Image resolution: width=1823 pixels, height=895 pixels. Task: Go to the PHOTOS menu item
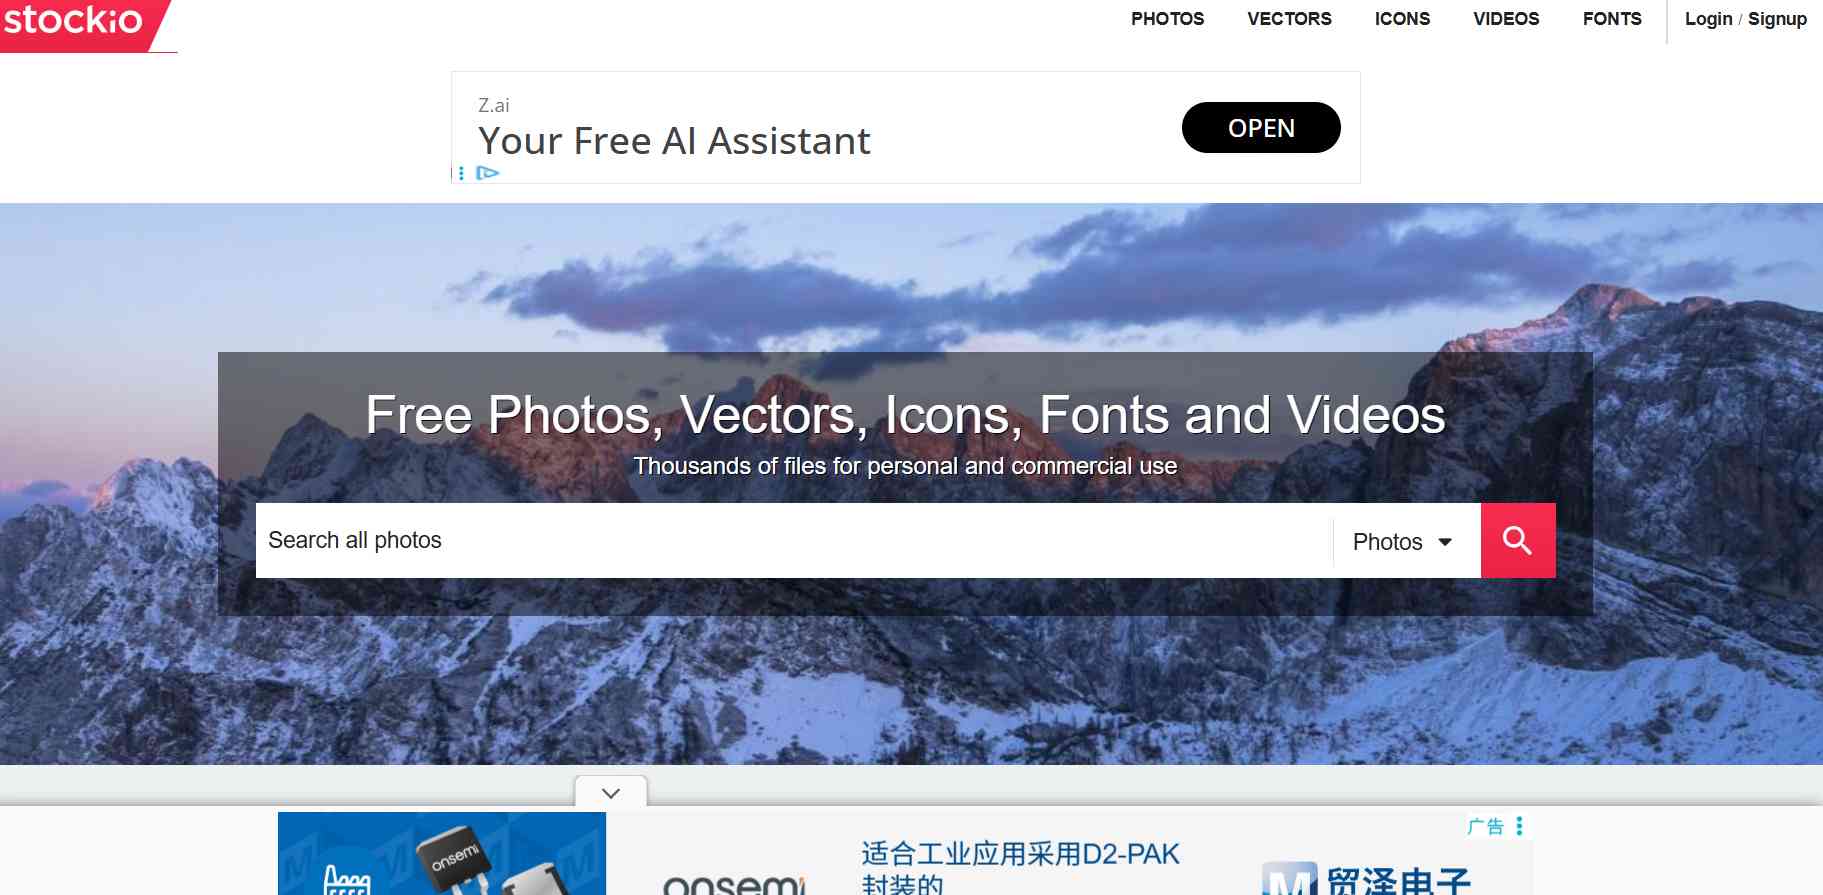[1167, 19]
